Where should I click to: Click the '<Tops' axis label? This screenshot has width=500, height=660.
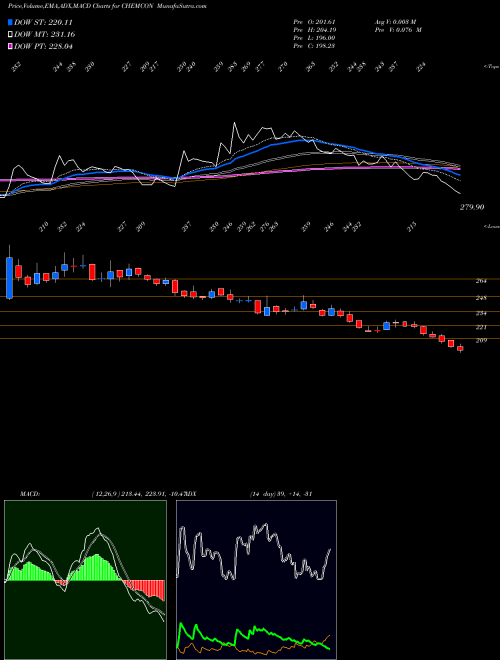click(491, 67)
